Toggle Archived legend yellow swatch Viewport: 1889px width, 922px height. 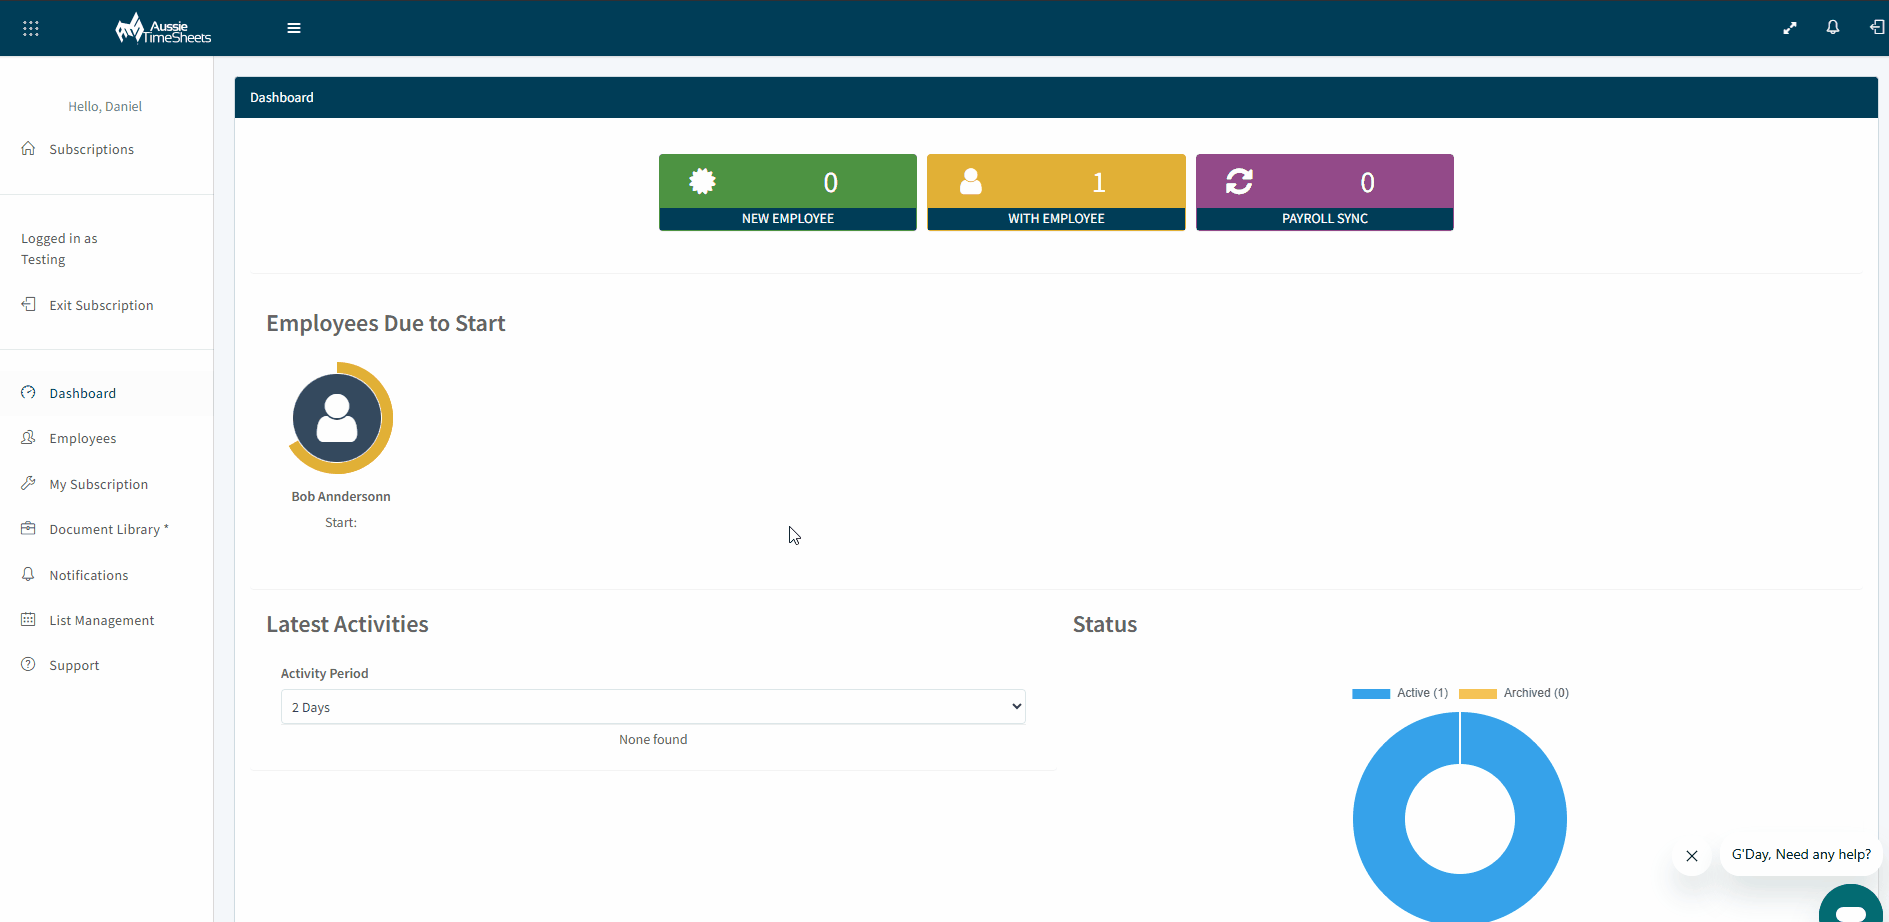click(1478, 693)
